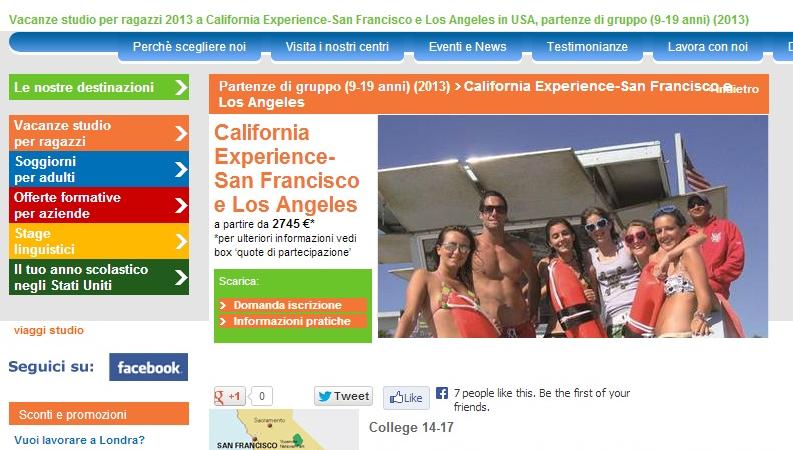Click the Google +1 icon button
Screen dimensions: 793x450
click(x=230, y=396)
